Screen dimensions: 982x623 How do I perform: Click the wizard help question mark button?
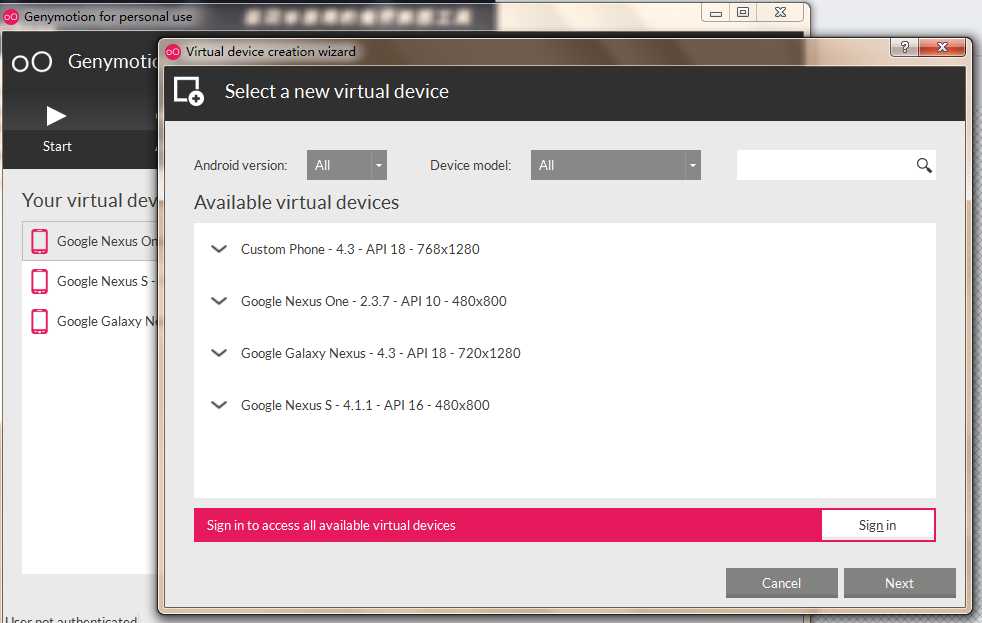[904, 48]
